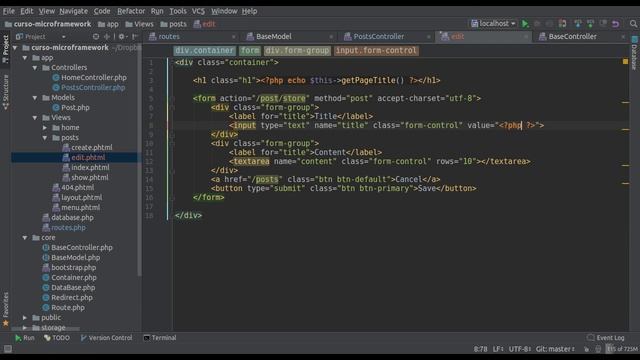Open the Structure tool window
Viewport: 640px width, 360px height.
click(5, 92)
